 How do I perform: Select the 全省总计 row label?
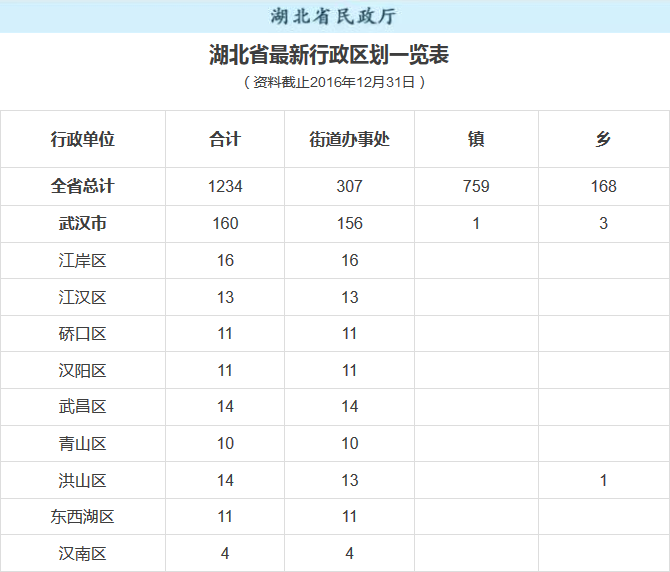pyautogui.click(x=82, y=186)
